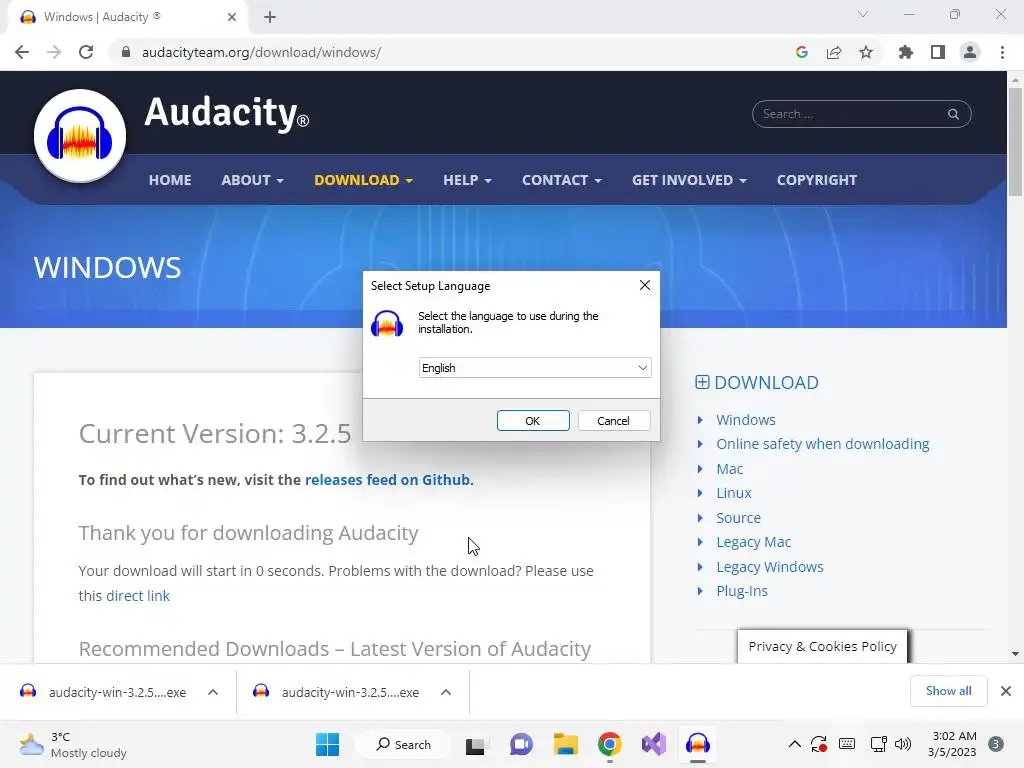Close the downloads bar
This screenshot has height=768, width=1024.
[1006, 691]
